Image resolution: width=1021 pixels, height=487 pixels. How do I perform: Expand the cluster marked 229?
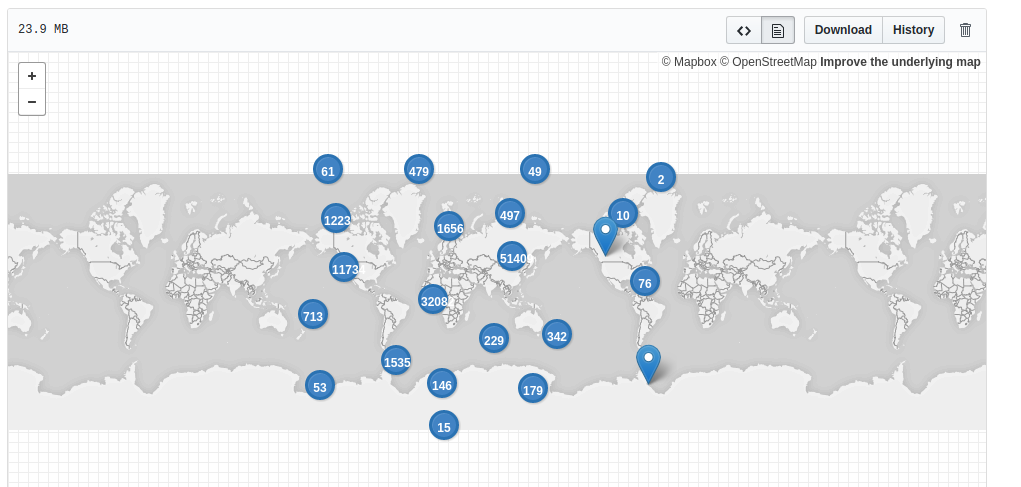pos(494,339)
